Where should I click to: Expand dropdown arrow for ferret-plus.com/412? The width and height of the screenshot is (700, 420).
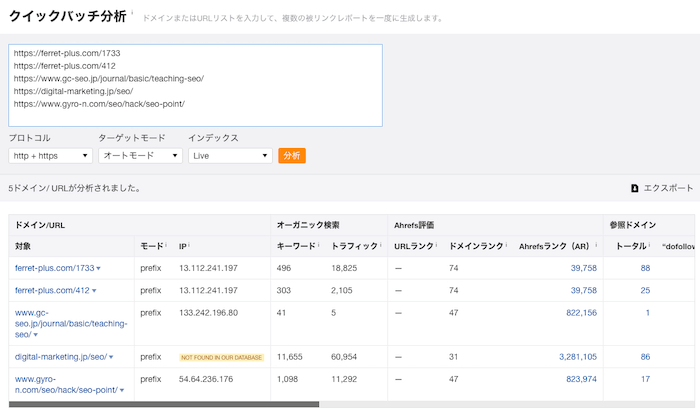(94, 291)
